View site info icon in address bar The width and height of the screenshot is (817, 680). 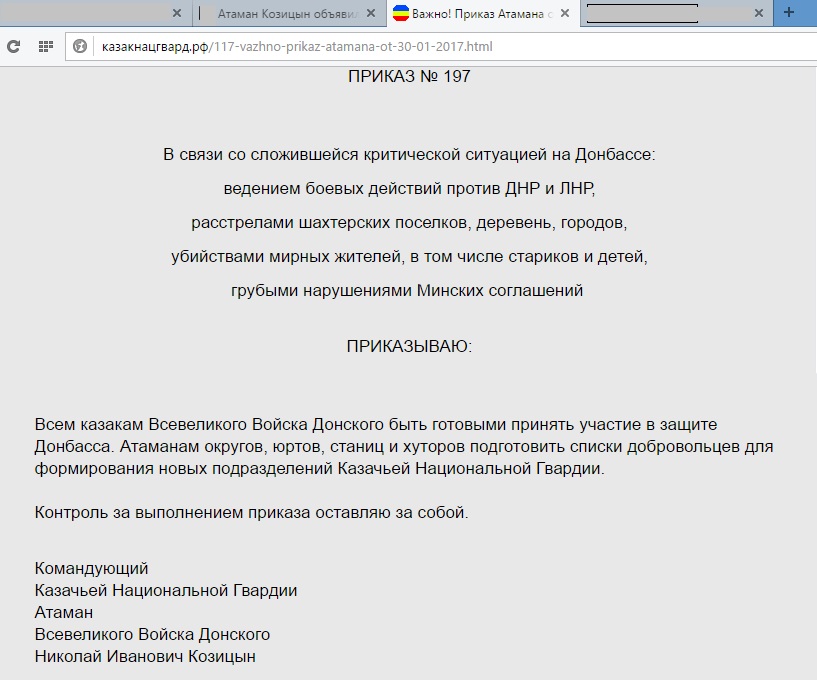point(80,47)
